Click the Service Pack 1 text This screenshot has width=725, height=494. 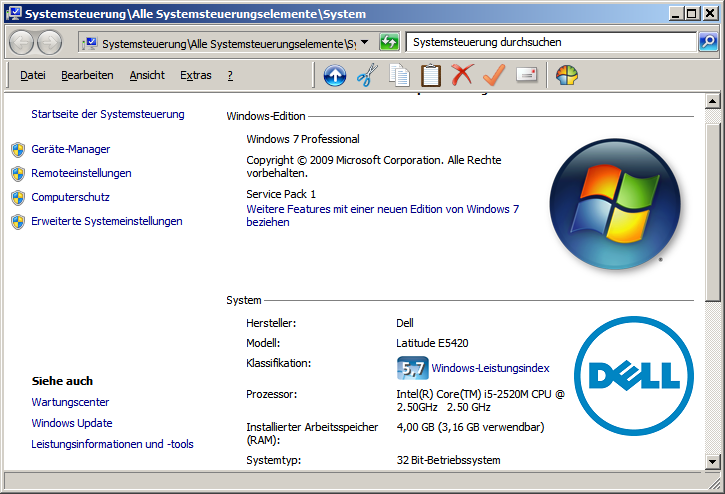[x=281, y=194]
